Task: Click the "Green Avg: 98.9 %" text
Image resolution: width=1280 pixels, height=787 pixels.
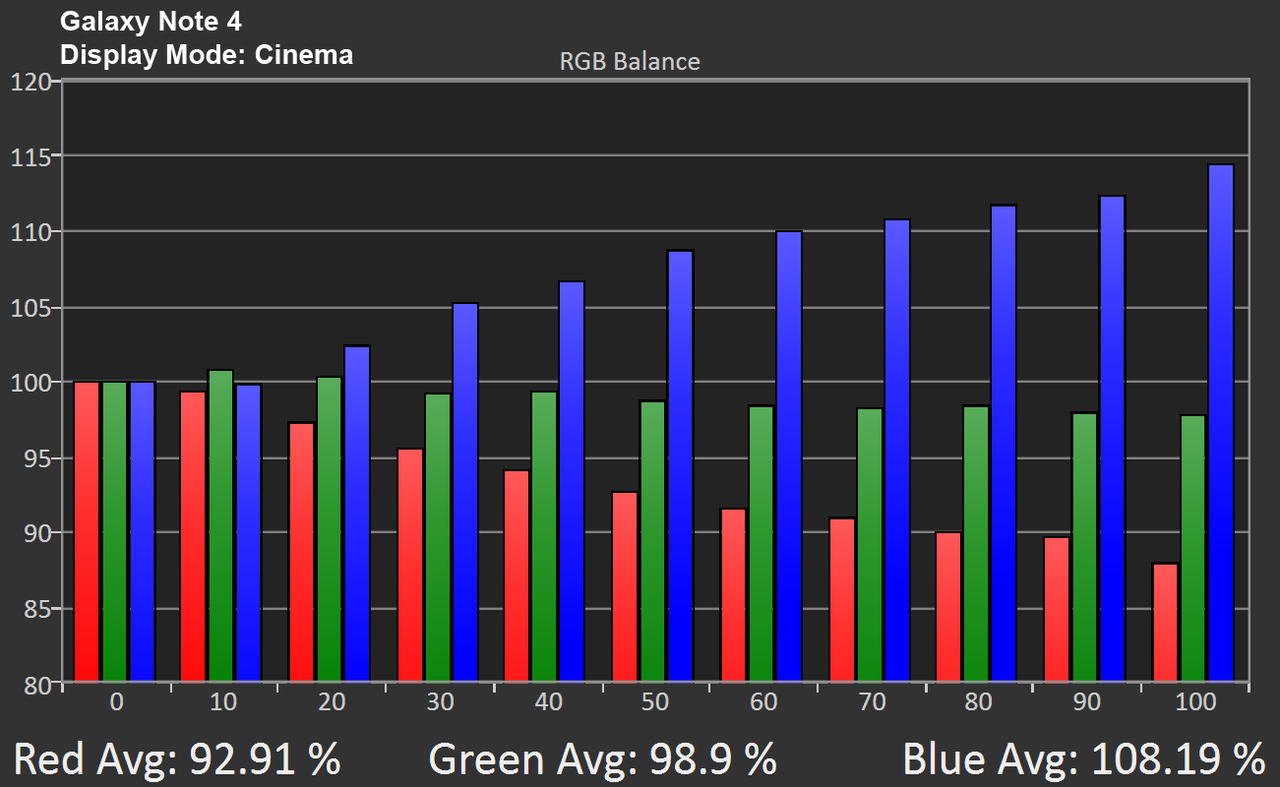Action: click(x=603, y=759)
